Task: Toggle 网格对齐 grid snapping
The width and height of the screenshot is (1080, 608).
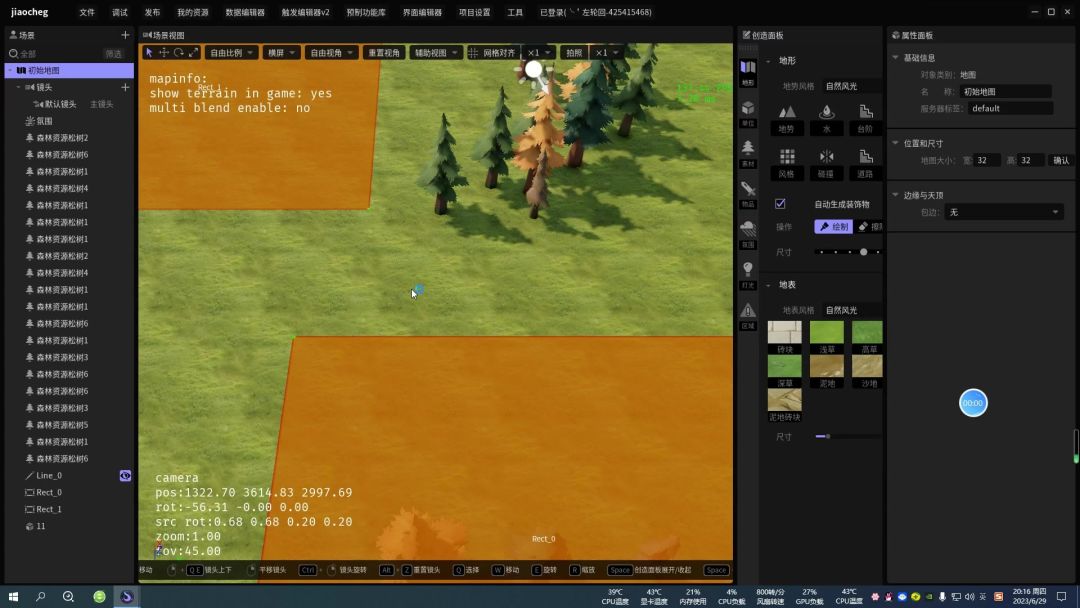Action: [492, 52]
